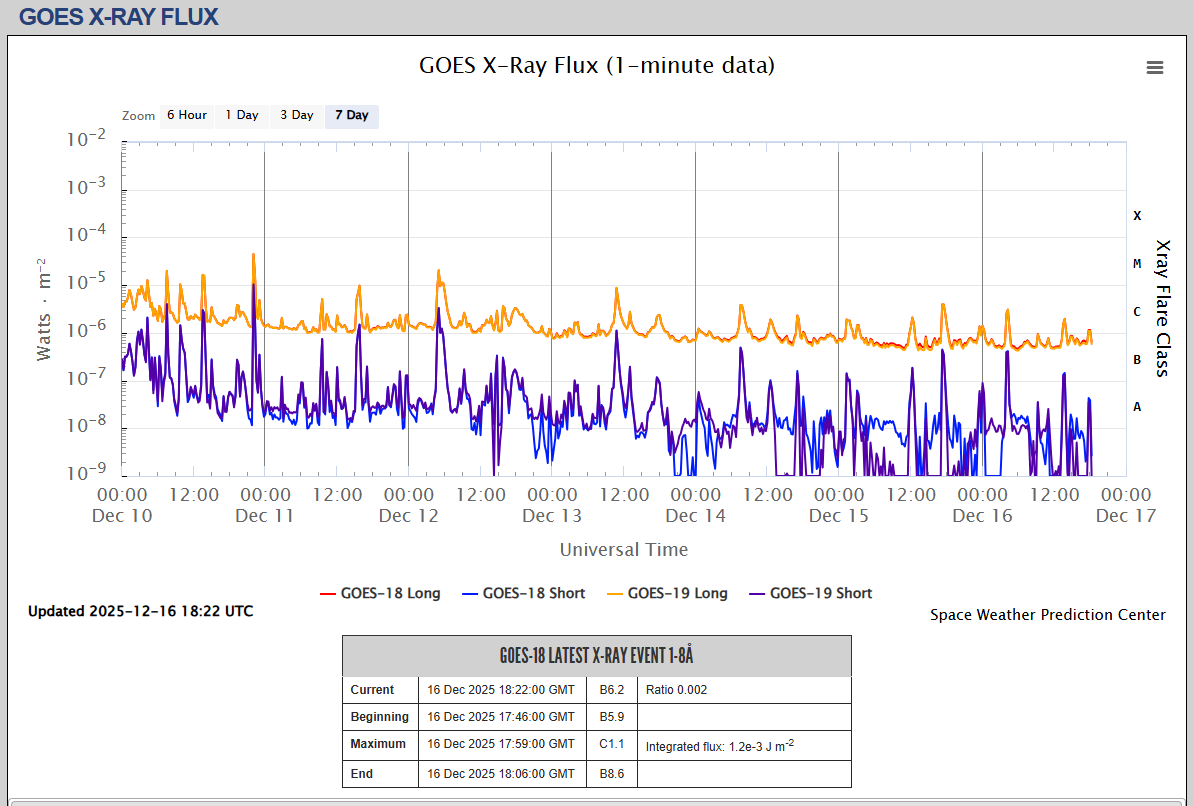Click the orange GOES-19 Long legend line
Viewport: 1193px width, 806px height.
(612, 593)
